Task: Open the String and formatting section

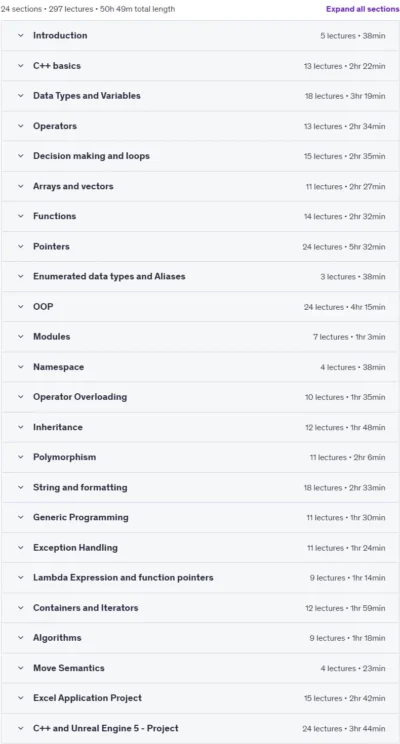Action: coord(200,488)
